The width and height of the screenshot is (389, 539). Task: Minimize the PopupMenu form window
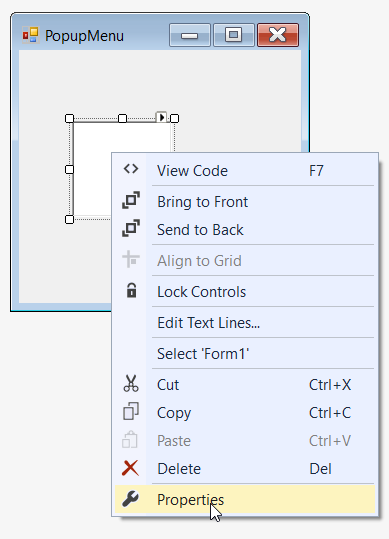pos(190,35)
